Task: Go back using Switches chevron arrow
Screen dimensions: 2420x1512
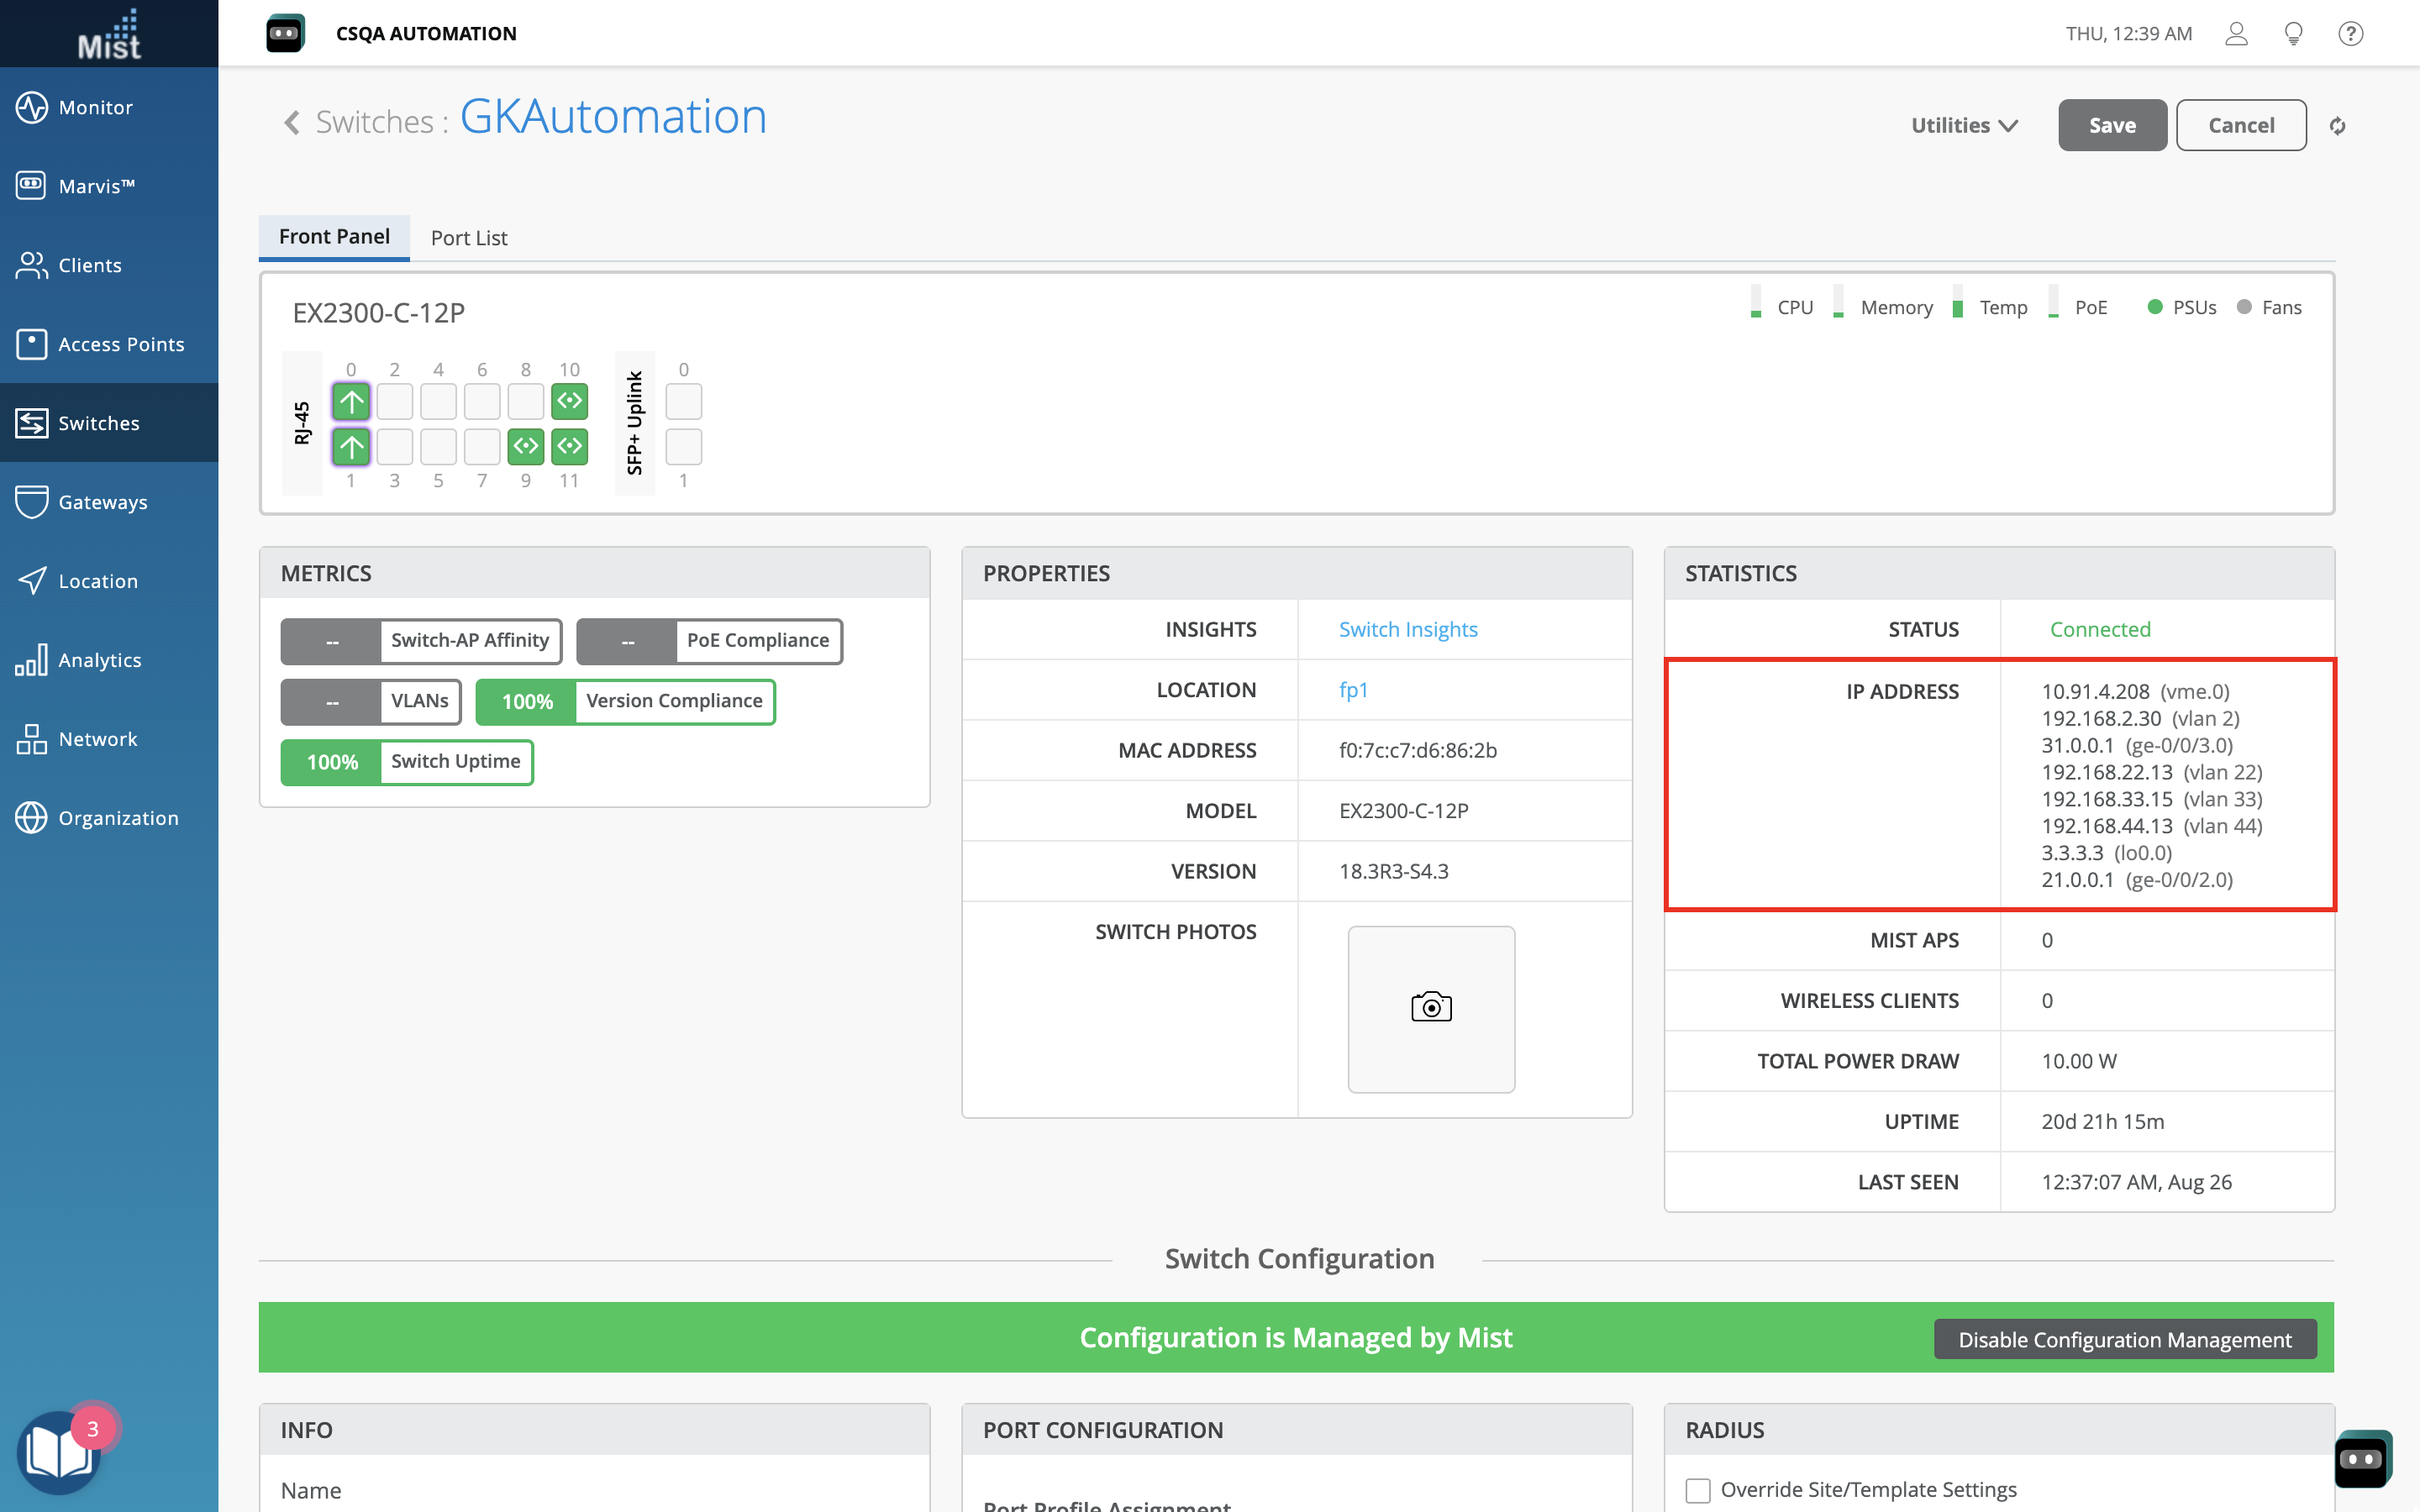Action: 292,123
